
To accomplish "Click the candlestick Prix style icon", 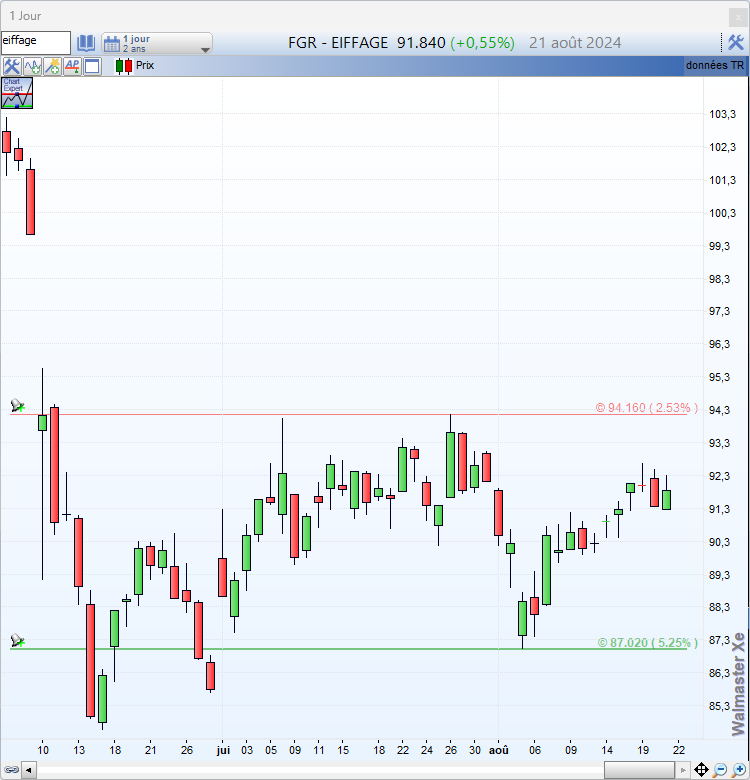I will click(124, 66).
